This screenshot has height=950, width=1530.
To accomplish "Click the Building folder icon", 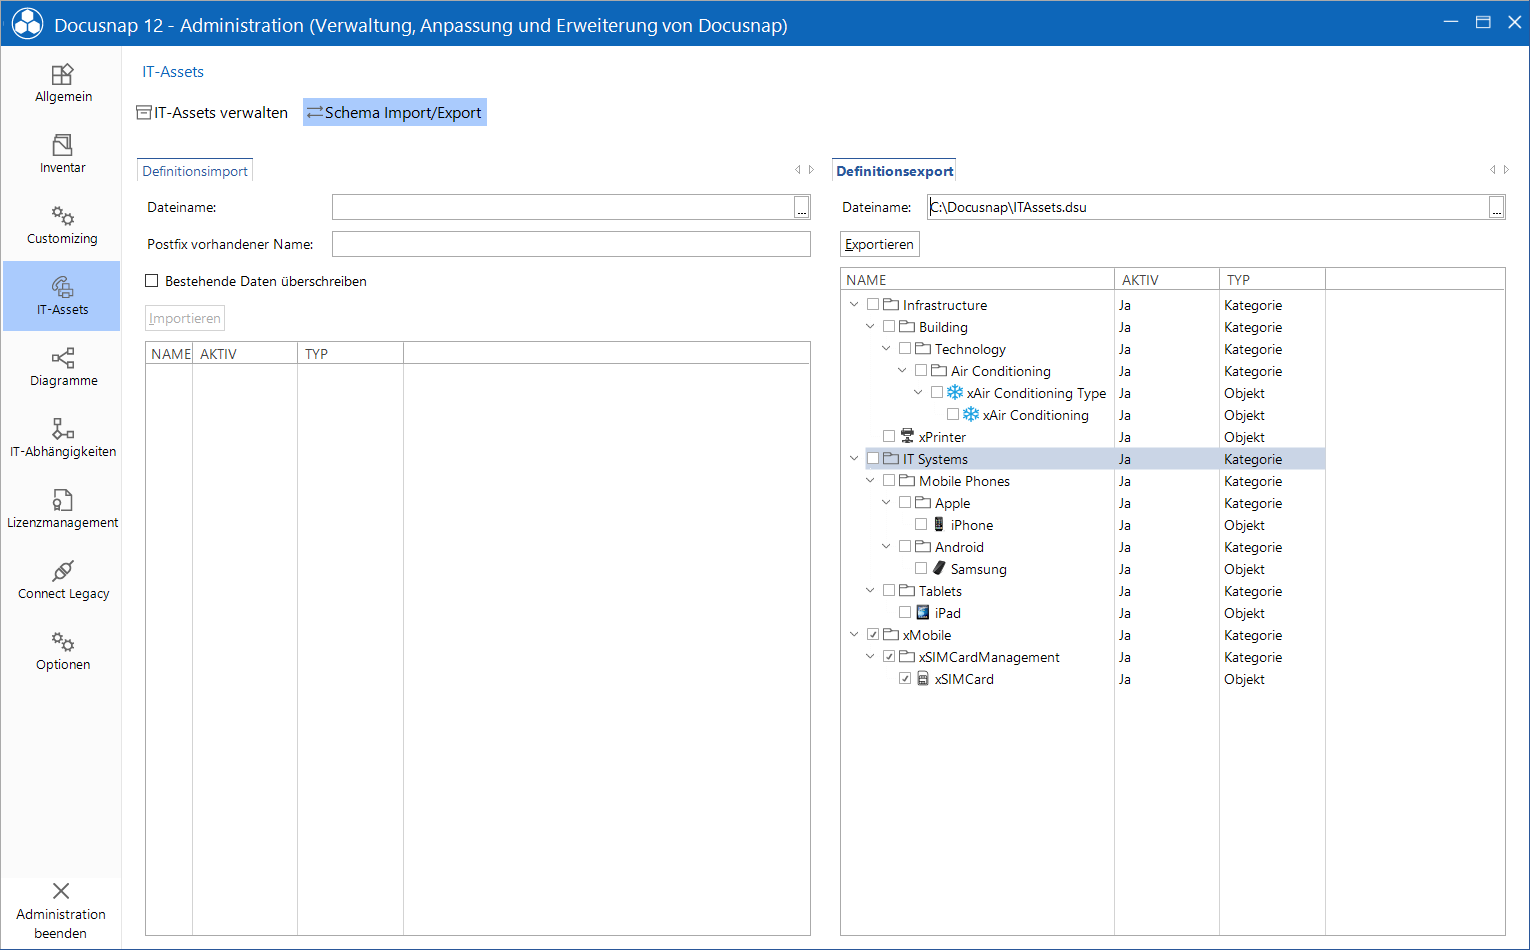I will coord(907,326).
